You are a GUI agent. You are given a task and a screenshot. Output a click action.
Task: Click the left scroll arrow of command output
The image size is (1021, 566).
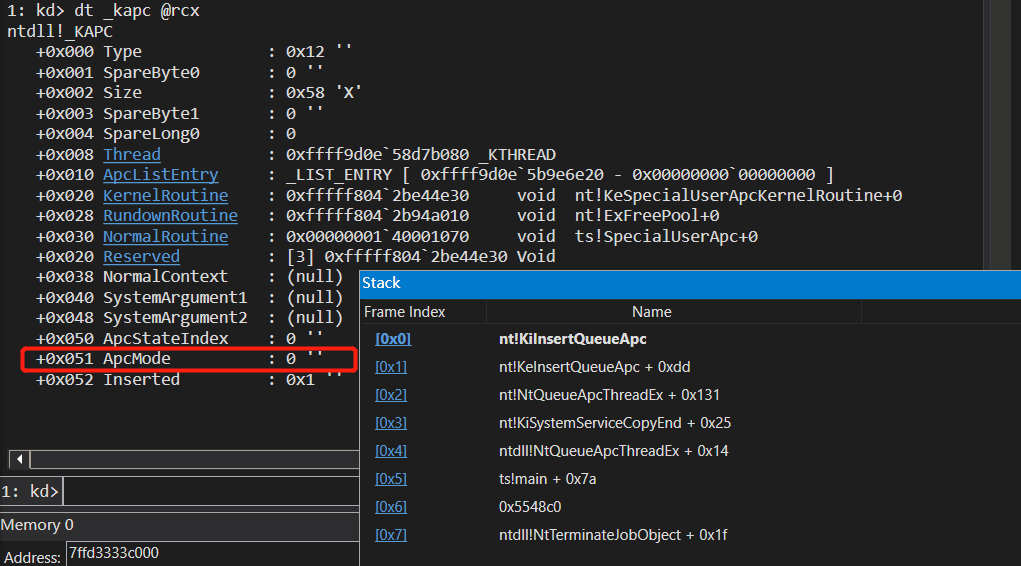tap(20, 459)
